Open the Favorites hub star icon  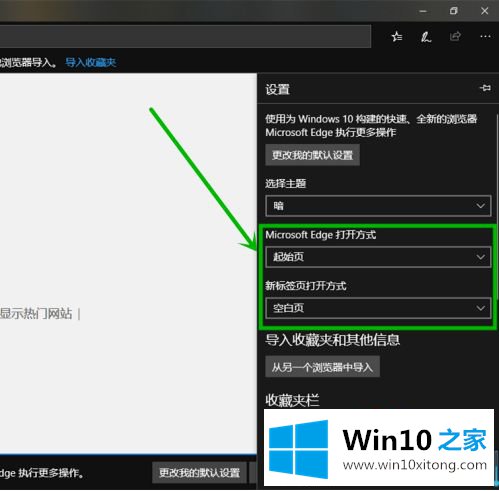point(397,36)
